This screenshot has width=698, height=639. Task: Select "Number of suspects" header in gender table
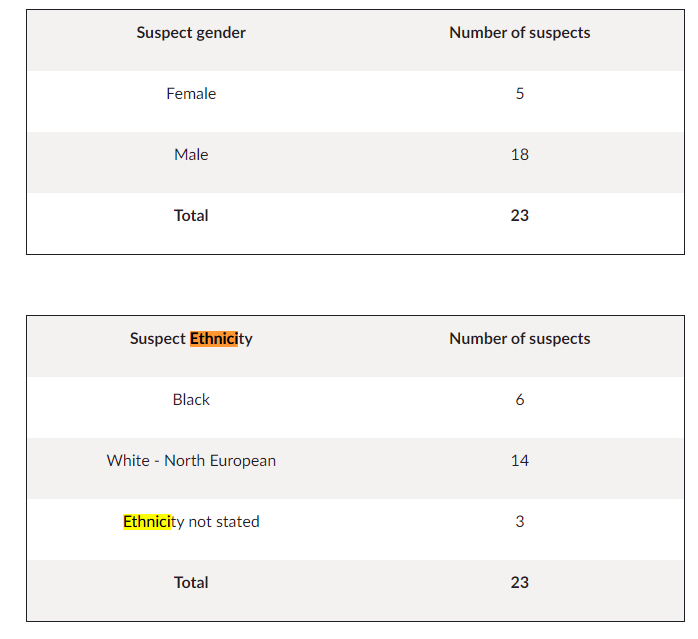519,33
